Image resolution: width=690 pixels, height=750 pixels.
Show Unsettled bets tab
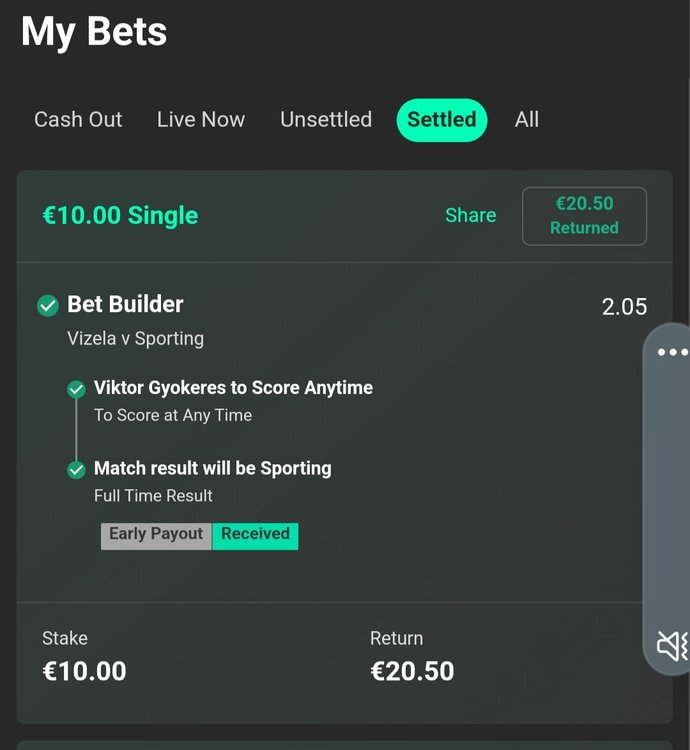[x=326, y=120]
